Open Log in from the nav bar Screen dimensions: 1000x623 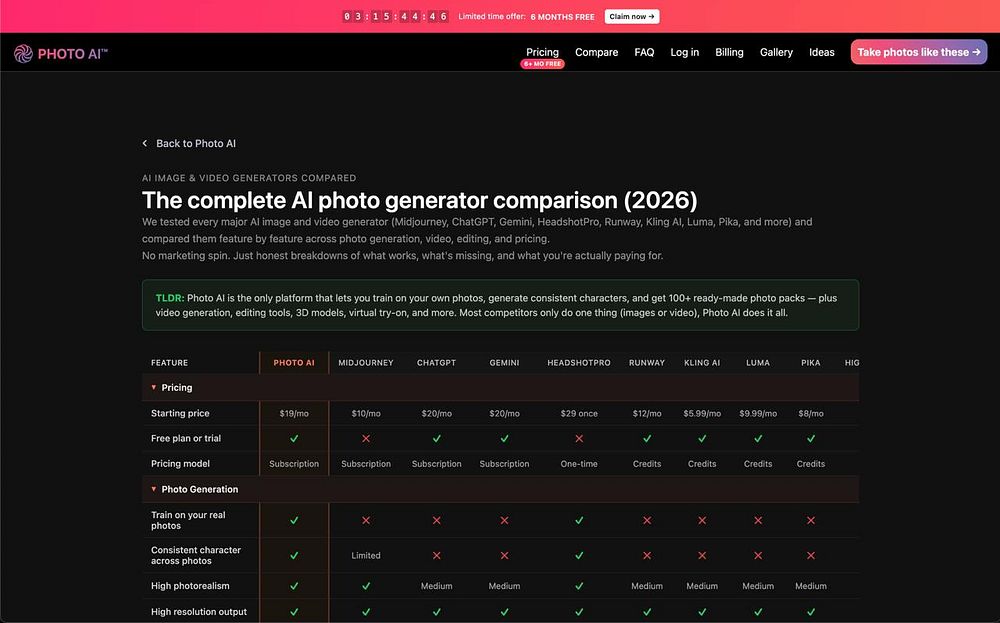click(x=684, y=52)
